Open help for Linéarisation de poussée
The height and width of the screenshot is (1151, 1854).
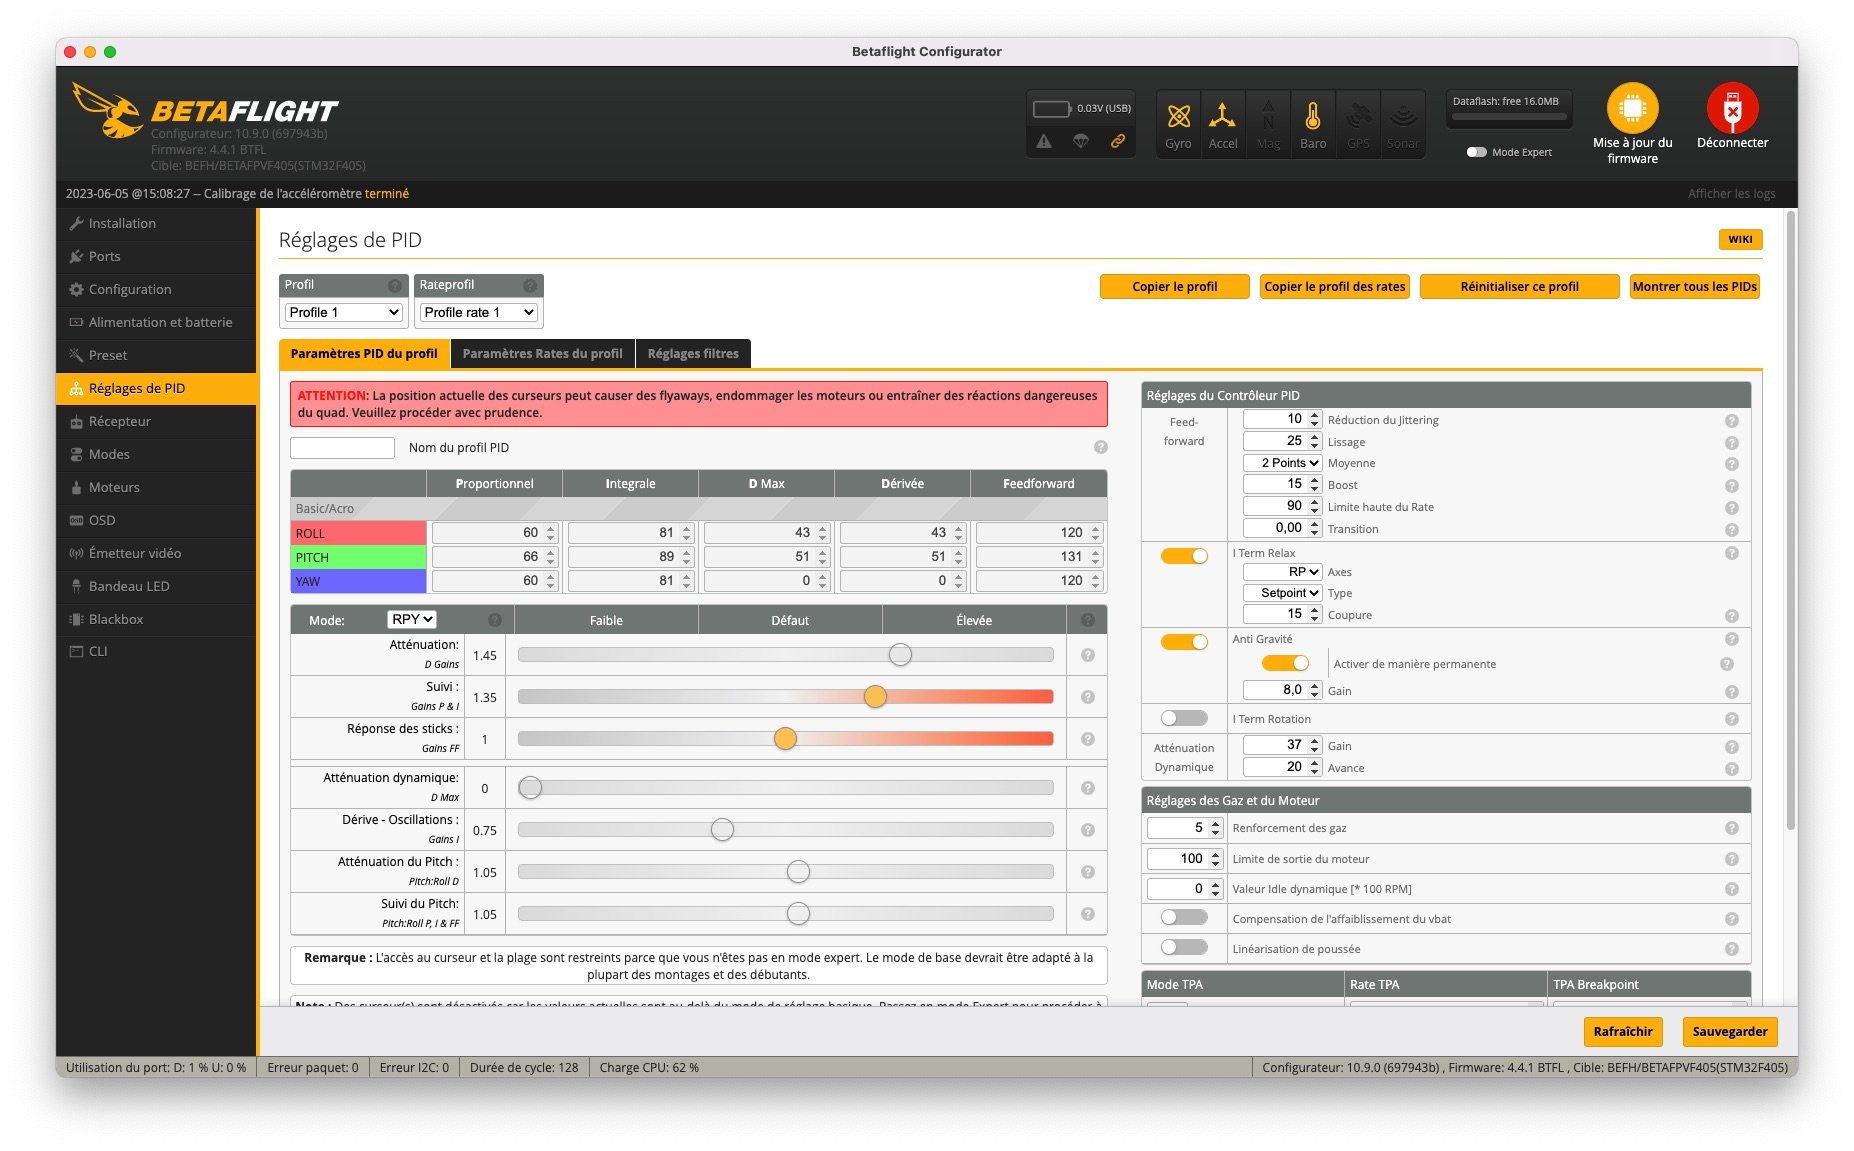1731,949
